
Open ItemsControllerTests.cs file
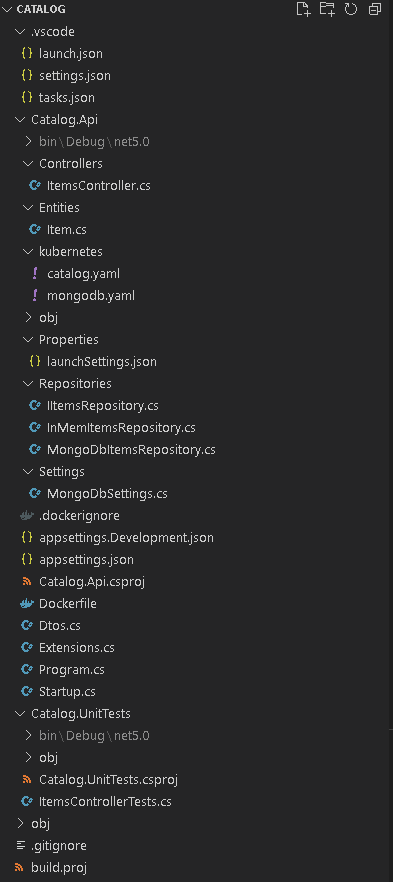point(105,802)
